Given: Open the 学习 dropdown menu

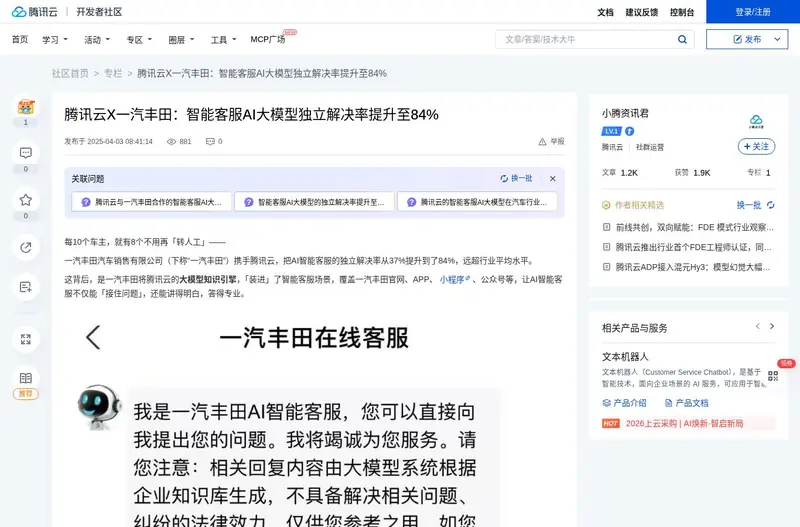Looking at the screenshot, I should coord(55,39).
